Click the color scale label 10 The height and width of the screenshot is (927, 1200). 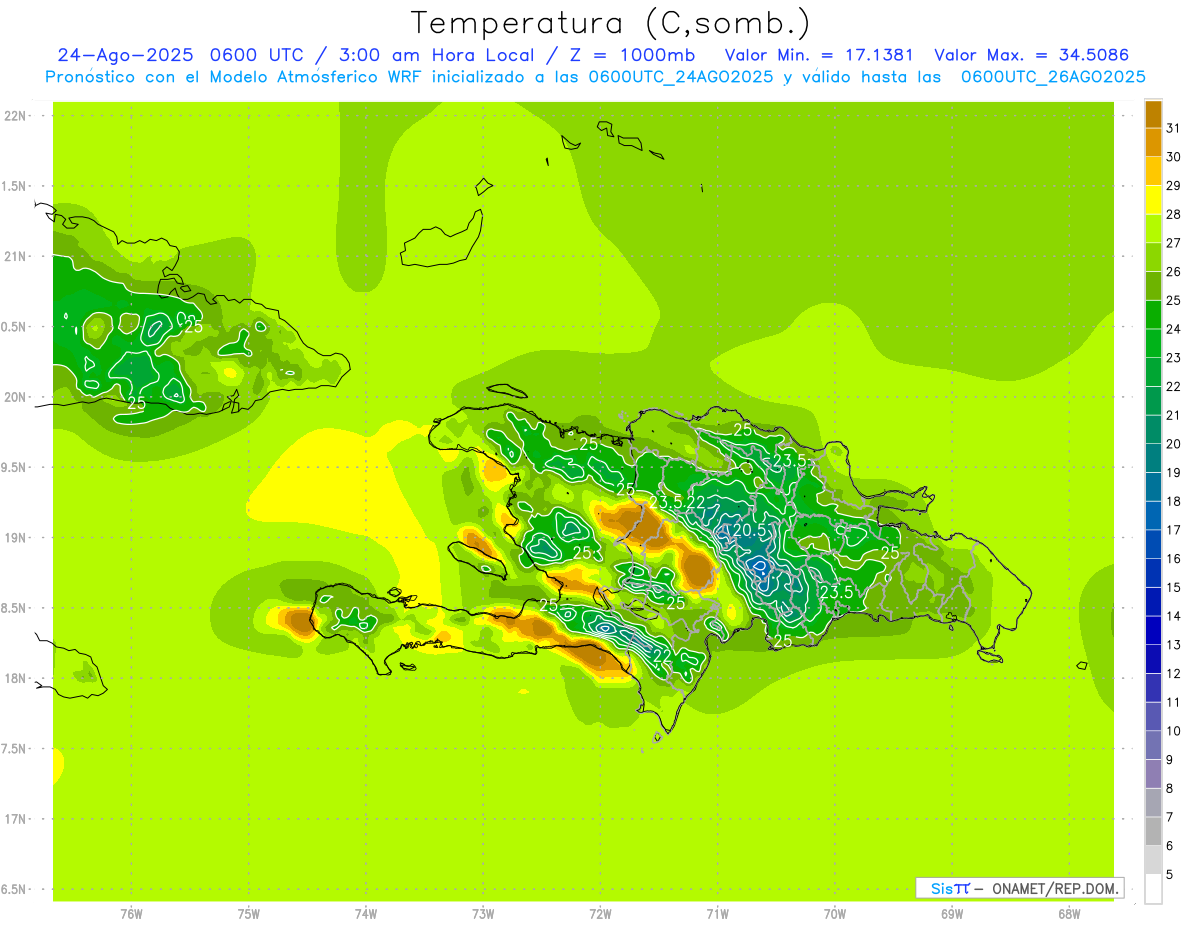pyautogui.click(x=1173, y=731)
